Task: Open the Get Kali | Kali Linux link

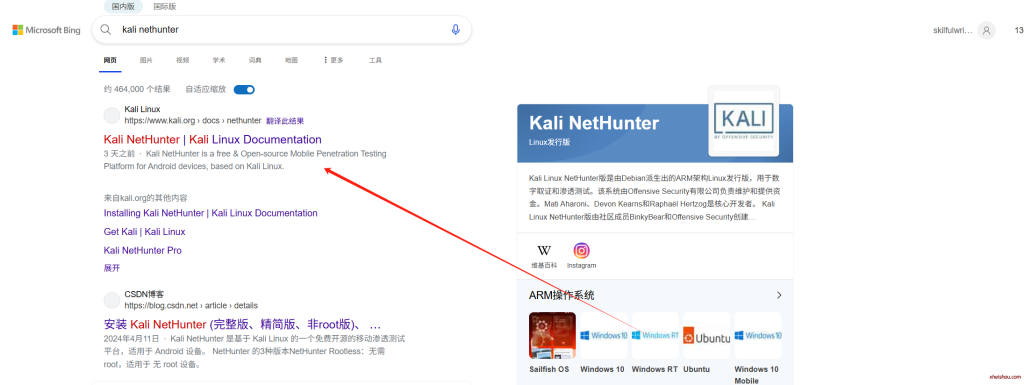Action: (x=144, y=232)
